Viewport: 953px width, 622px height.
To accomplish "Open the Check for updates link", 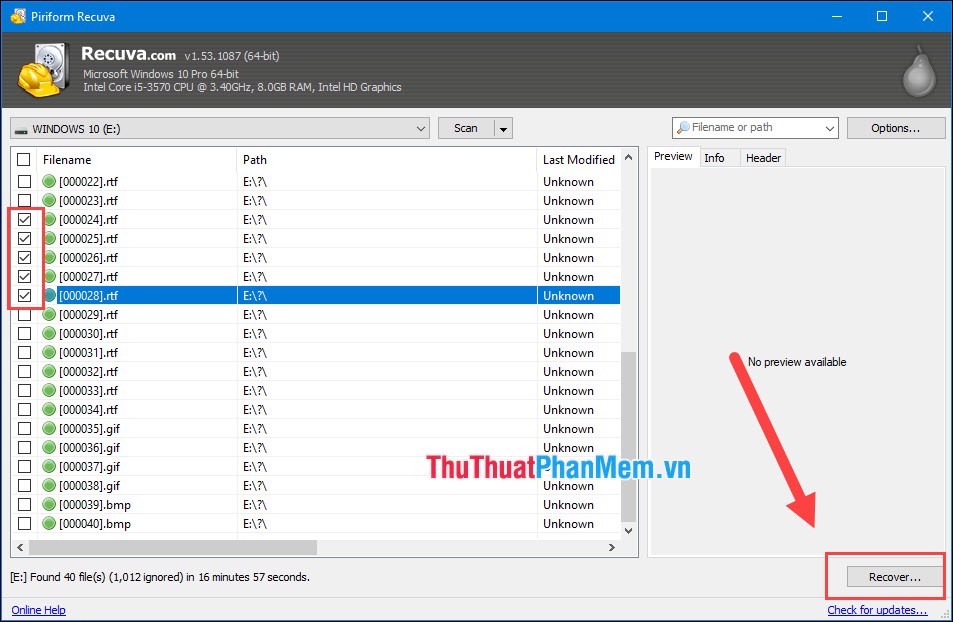I will click(877, 610).
